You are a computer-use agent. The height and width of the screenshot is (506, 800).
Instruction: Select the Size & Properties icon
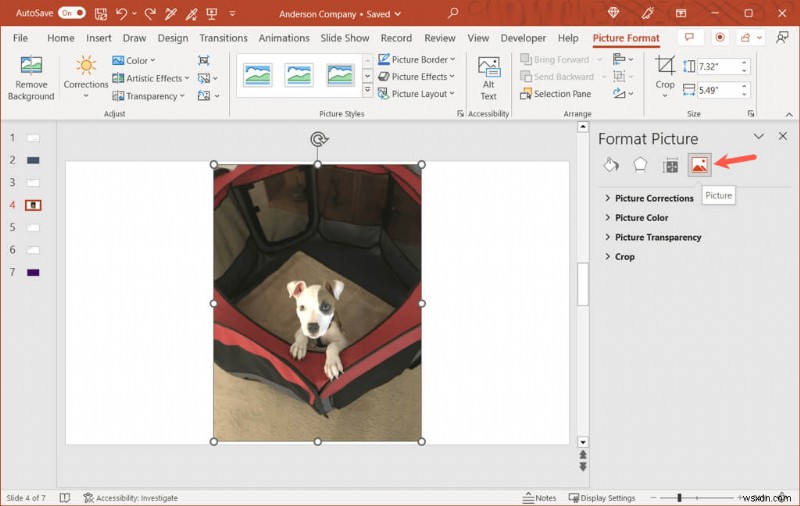coord(670,165)
